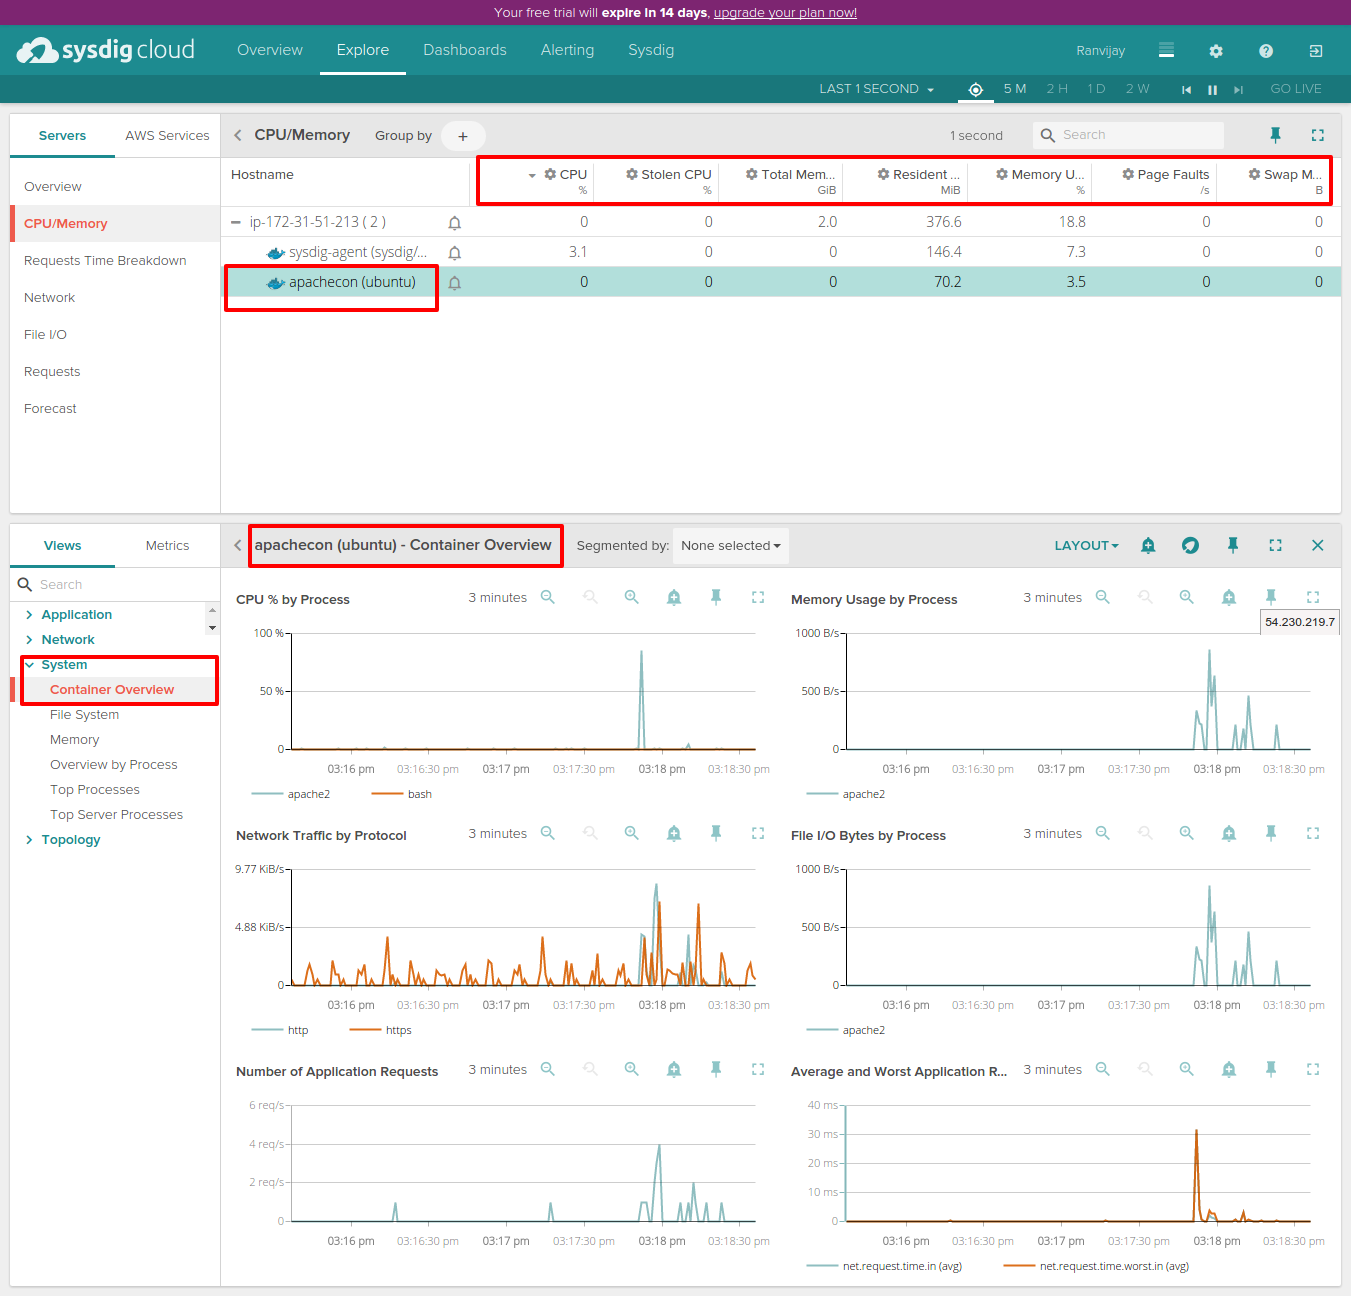Image resolution: width=1351 pixels, height=1296 pixels.
Task: Open the Overview top navigation tab
Action: point(270,50)
